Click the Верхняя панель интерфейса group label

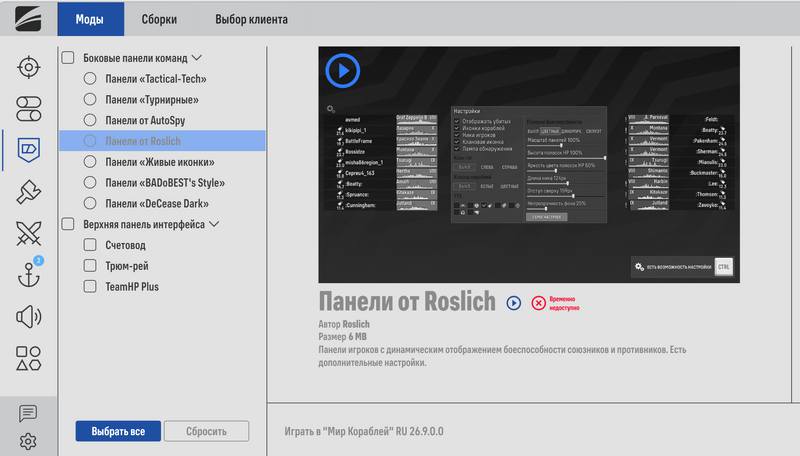click(144, 224)
